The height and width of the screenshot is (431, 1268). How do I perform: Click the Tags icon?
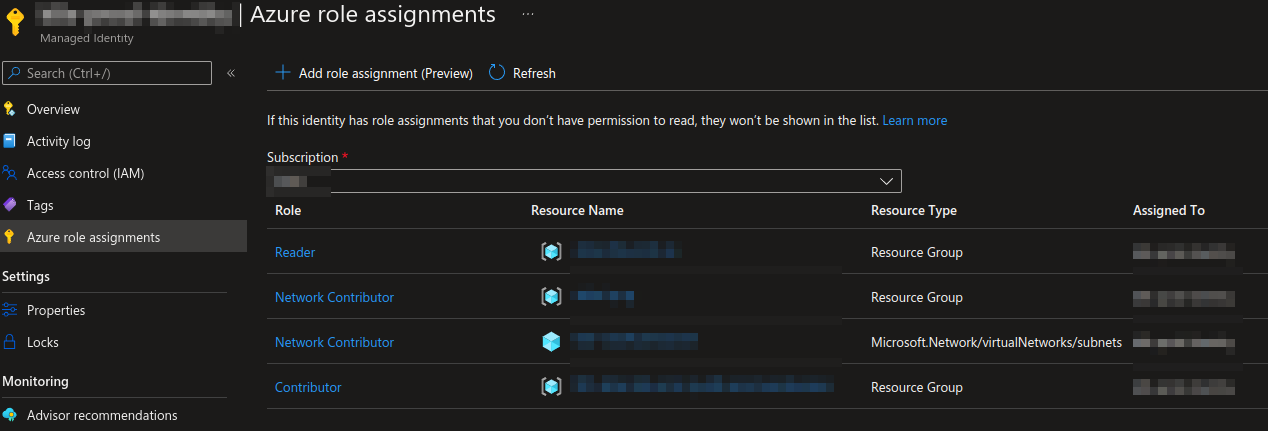pyautogui.click(x=10, y=205)
